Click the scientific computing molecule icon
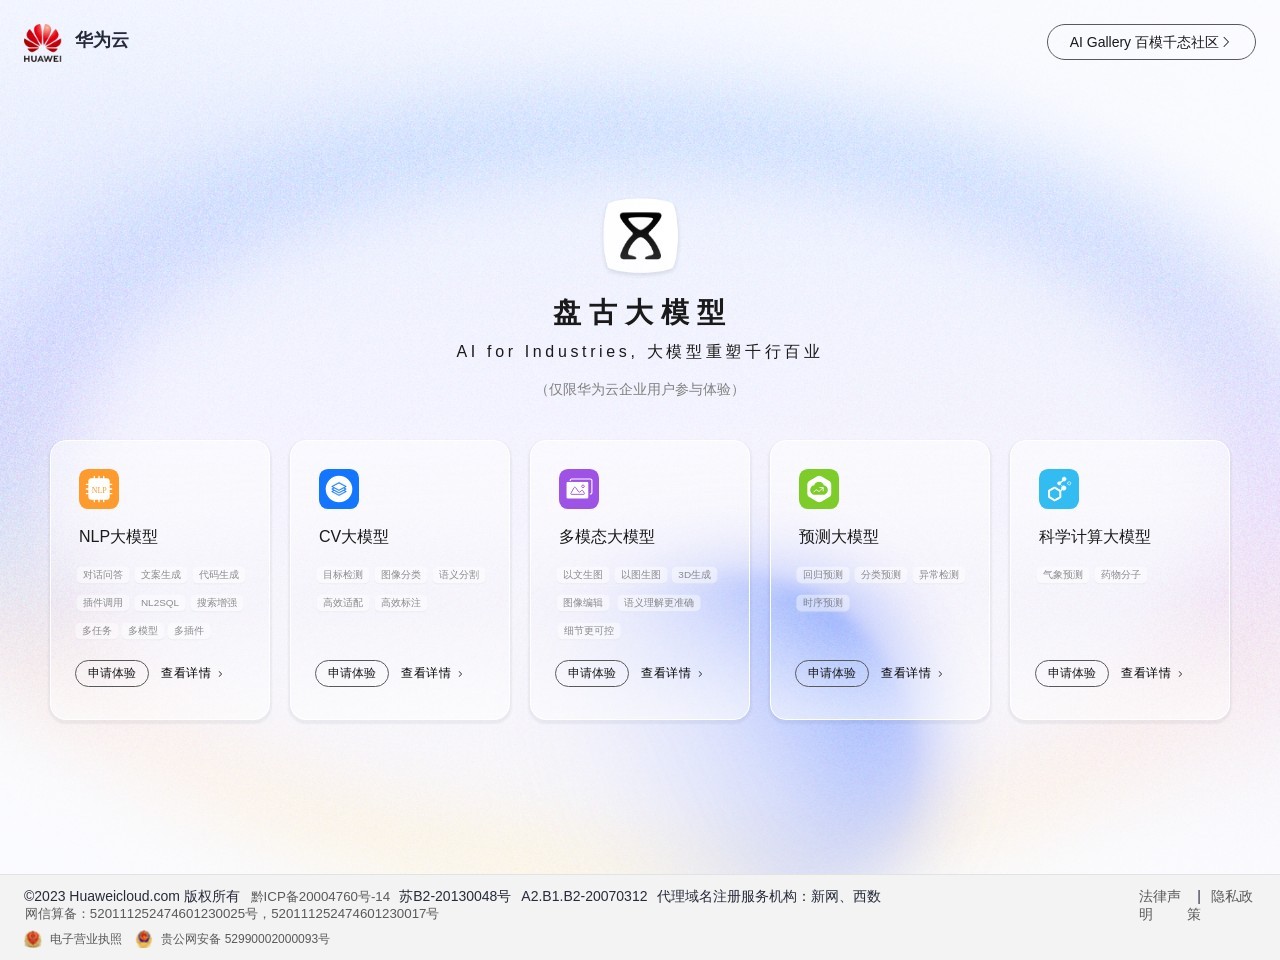This screenshot has height=960, width=1280. point(1059,489)
